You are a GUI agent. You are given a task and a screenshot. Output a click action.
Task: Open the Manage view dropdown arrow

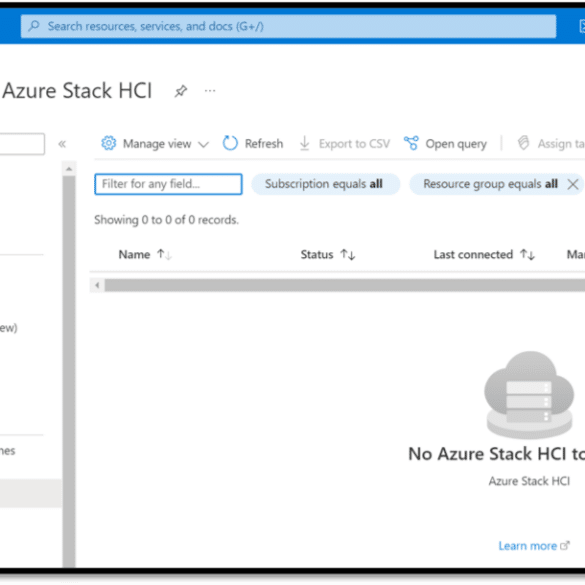[203, 144]
